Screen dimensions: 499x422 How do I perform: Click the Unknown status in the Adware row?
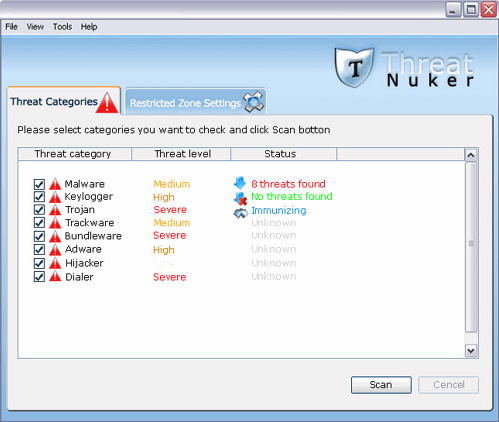(x=274, y=249)
